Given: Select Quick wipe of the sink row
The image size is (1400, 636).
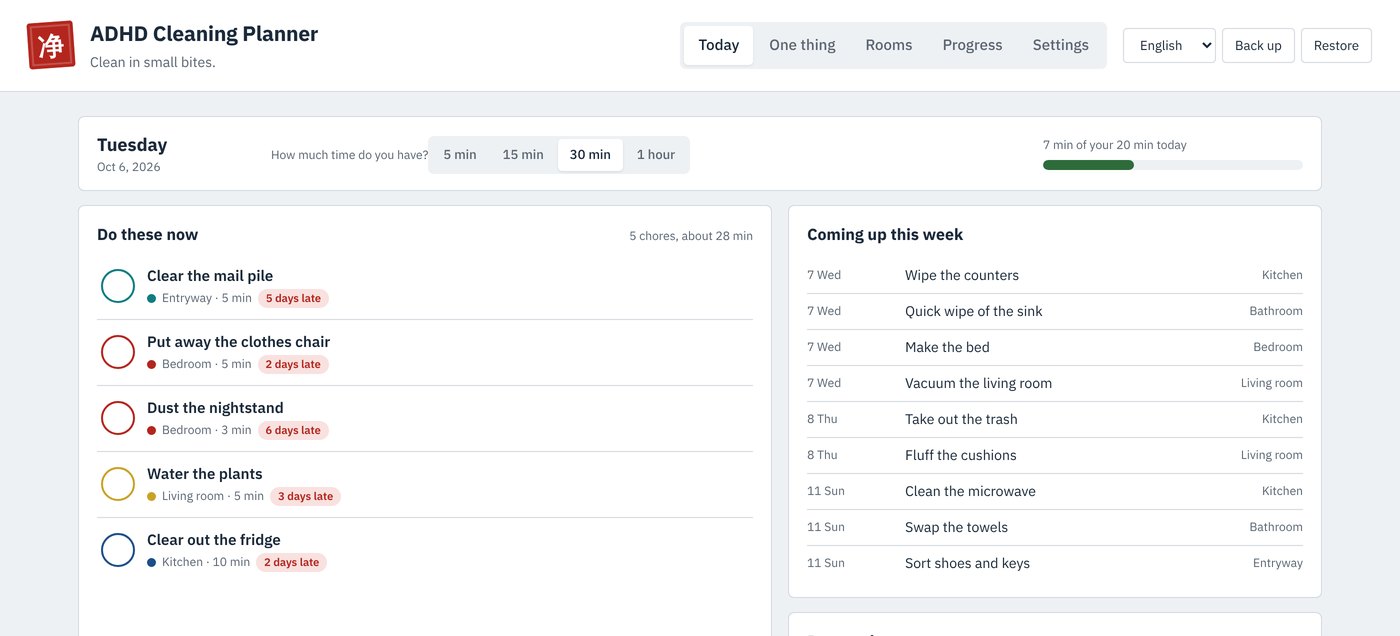Looking at the screenshot, I should pos(1055,311).
